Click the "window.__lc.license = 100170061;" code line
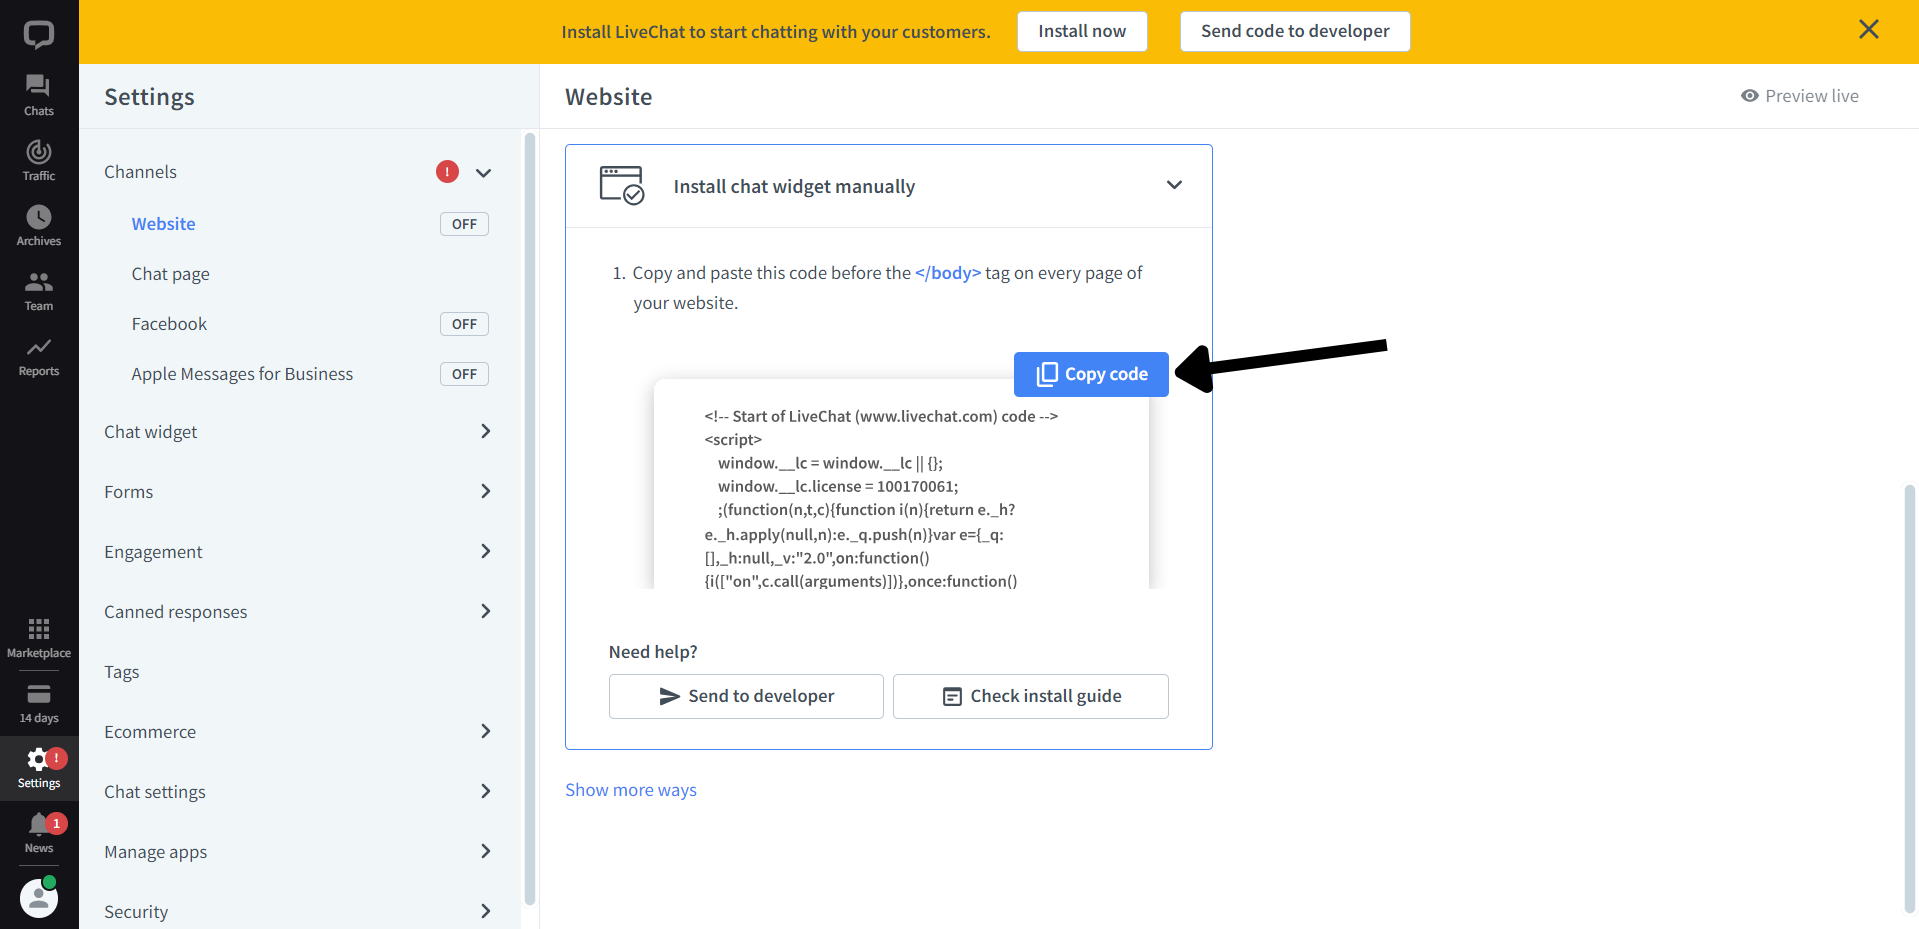Viewport: 1919px width, 929px height. (x=838, y=486)
